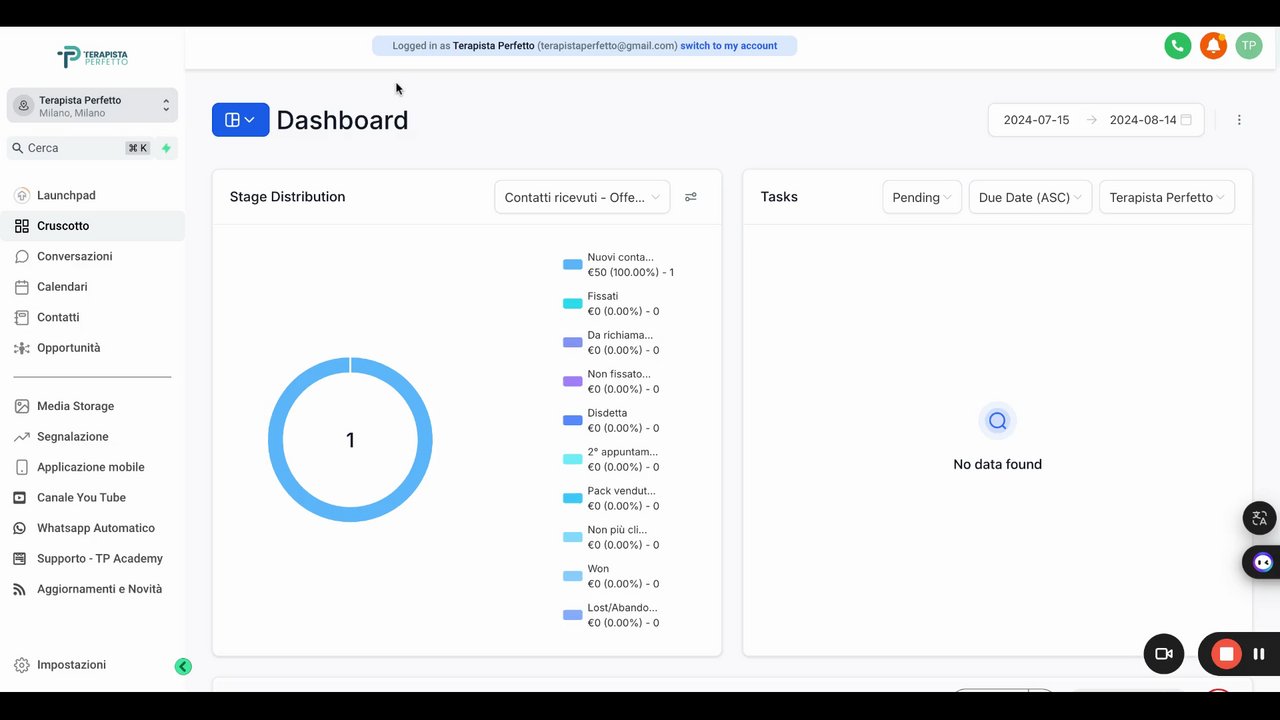Open the dashboard three-dot options menu
The image size is (1280, 720).
1239,120
